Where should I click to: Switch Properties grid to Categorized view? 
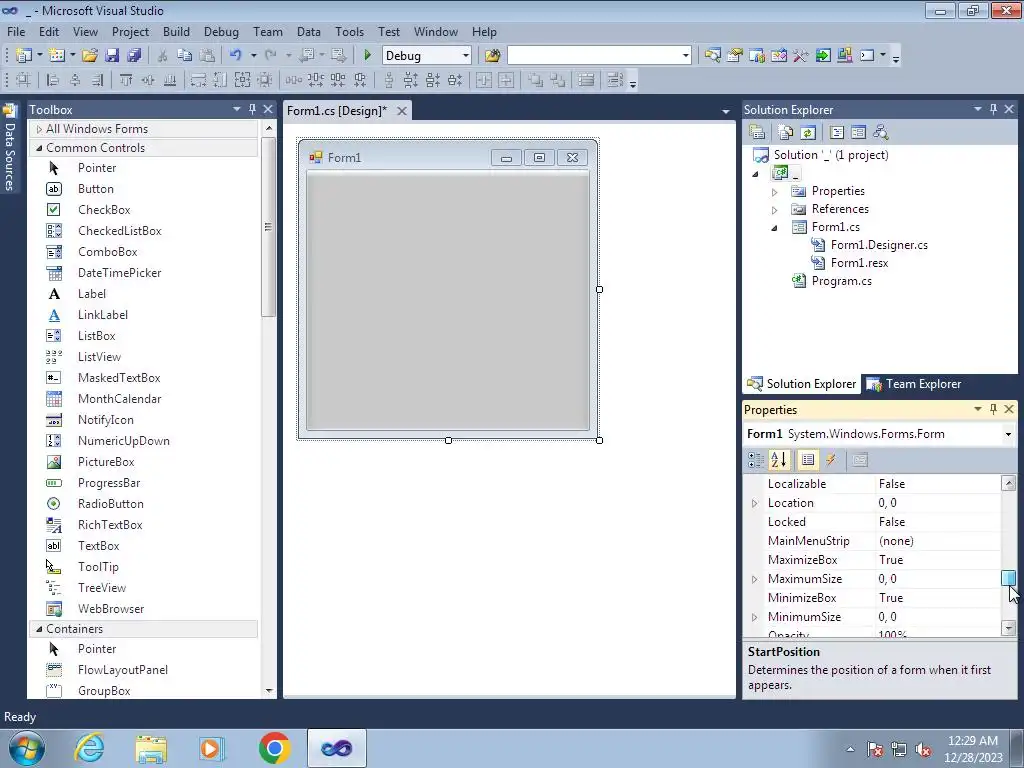coord(756,460)
